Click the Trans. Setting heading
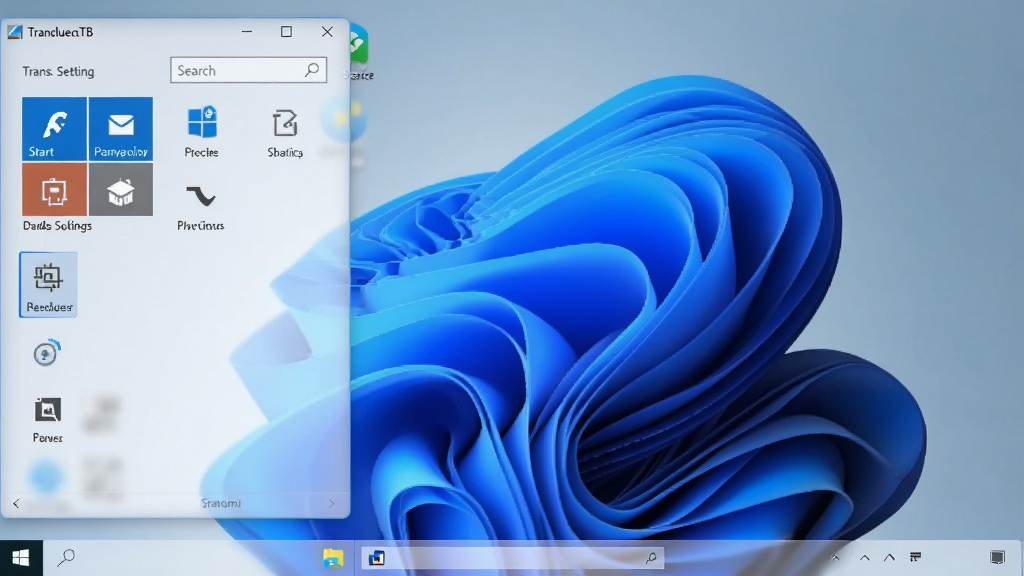This screenshot has height=576, width=1024. 58,71
